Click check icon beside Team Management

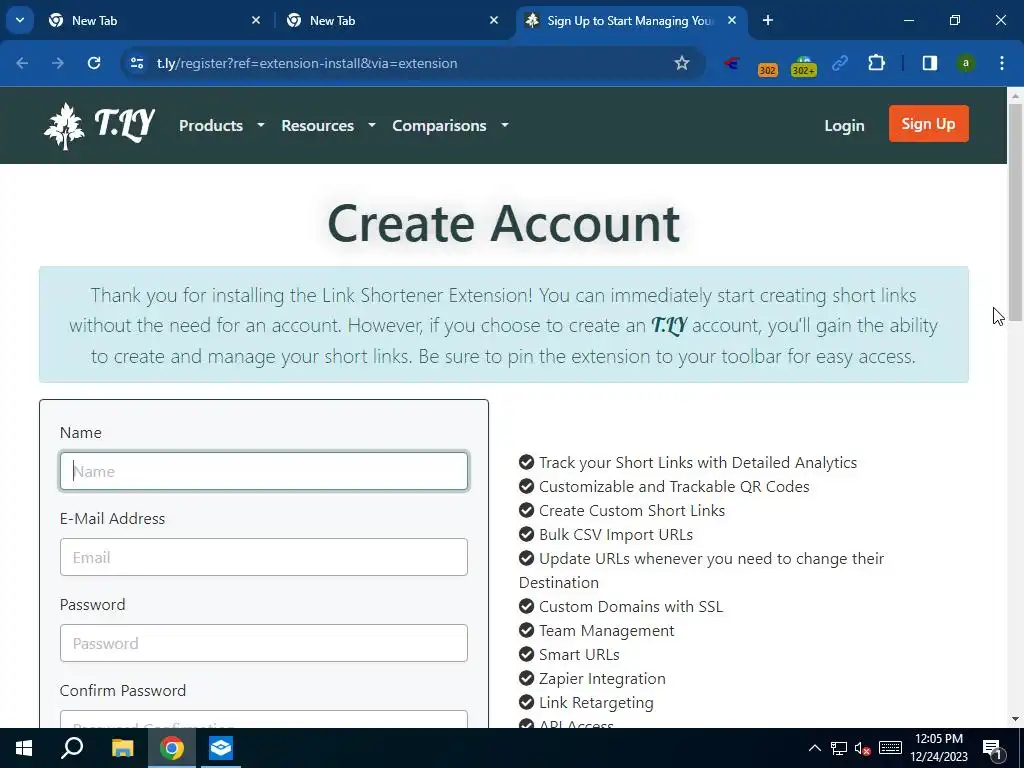[526, 630]
